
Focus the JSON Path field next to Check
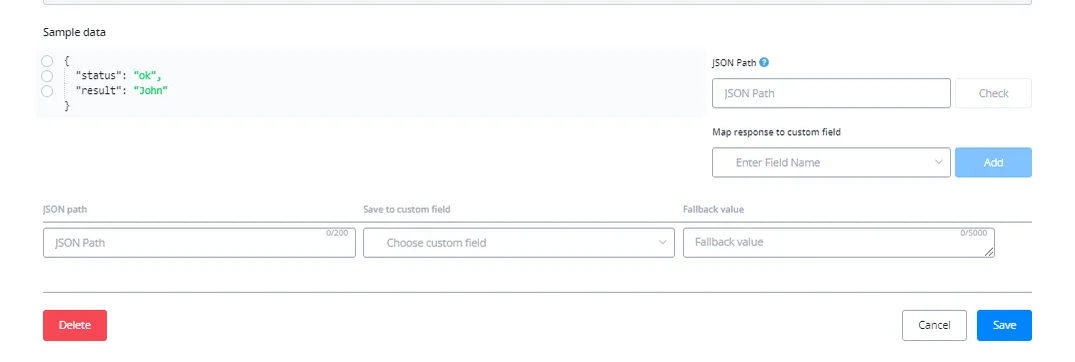tap(831, 93)
